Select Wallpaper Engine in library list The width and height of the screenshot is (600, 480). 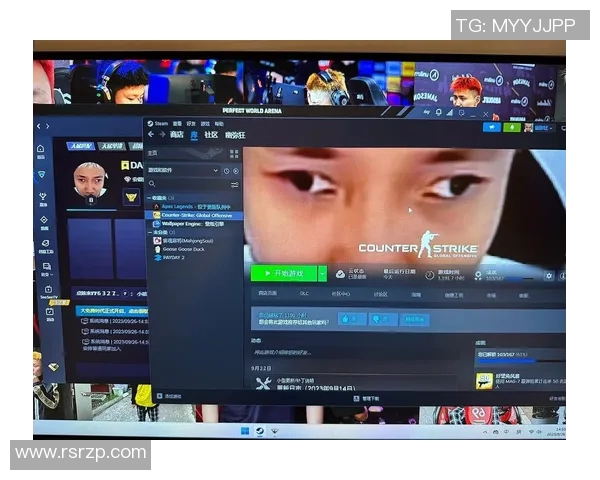[x=194, y=224]
